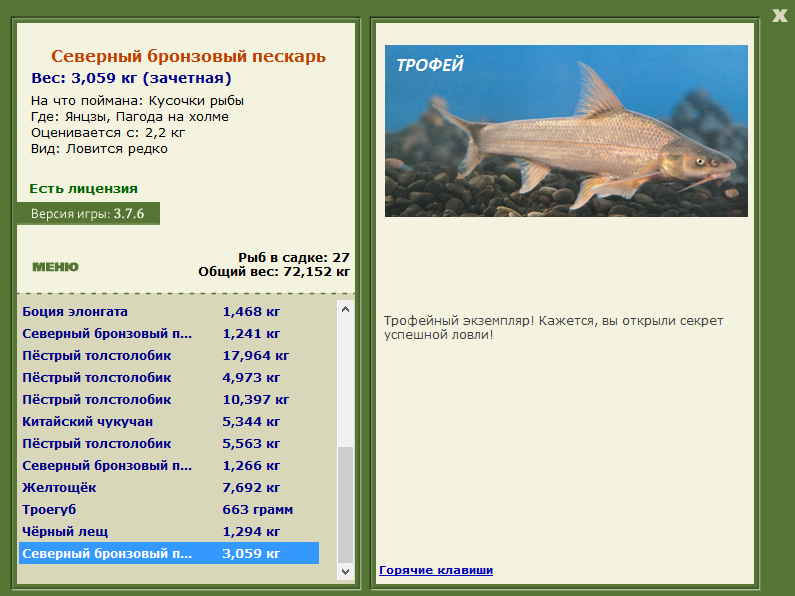This screenshot has height=596, width=795.
Task: Select the Троегуб 663 грамм row
Action: [x=169, y=509]
